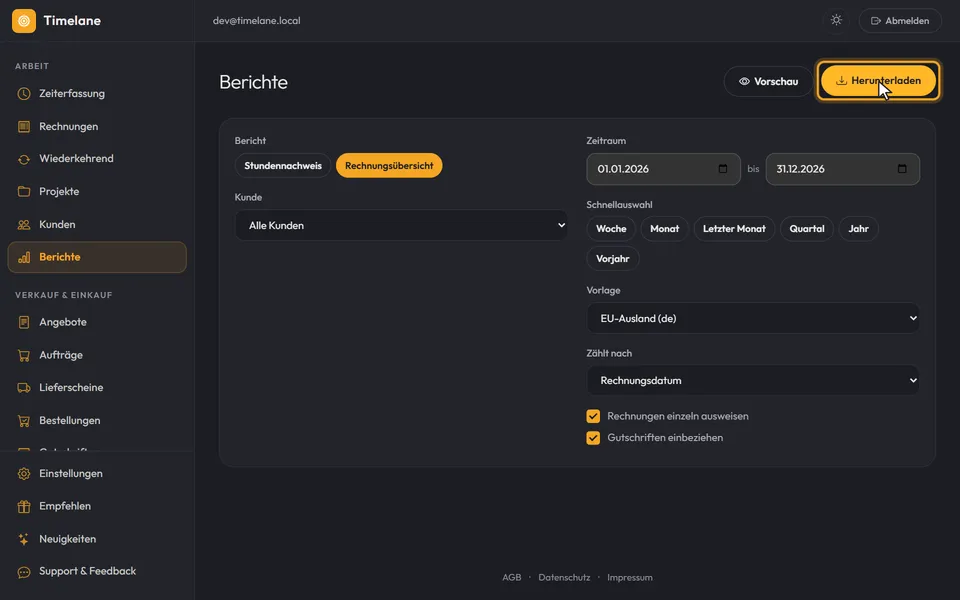The width and height of the screenshot is (960, 600).
Task: Click the Lieferscheine truck icon
Action: click(24, 388)
